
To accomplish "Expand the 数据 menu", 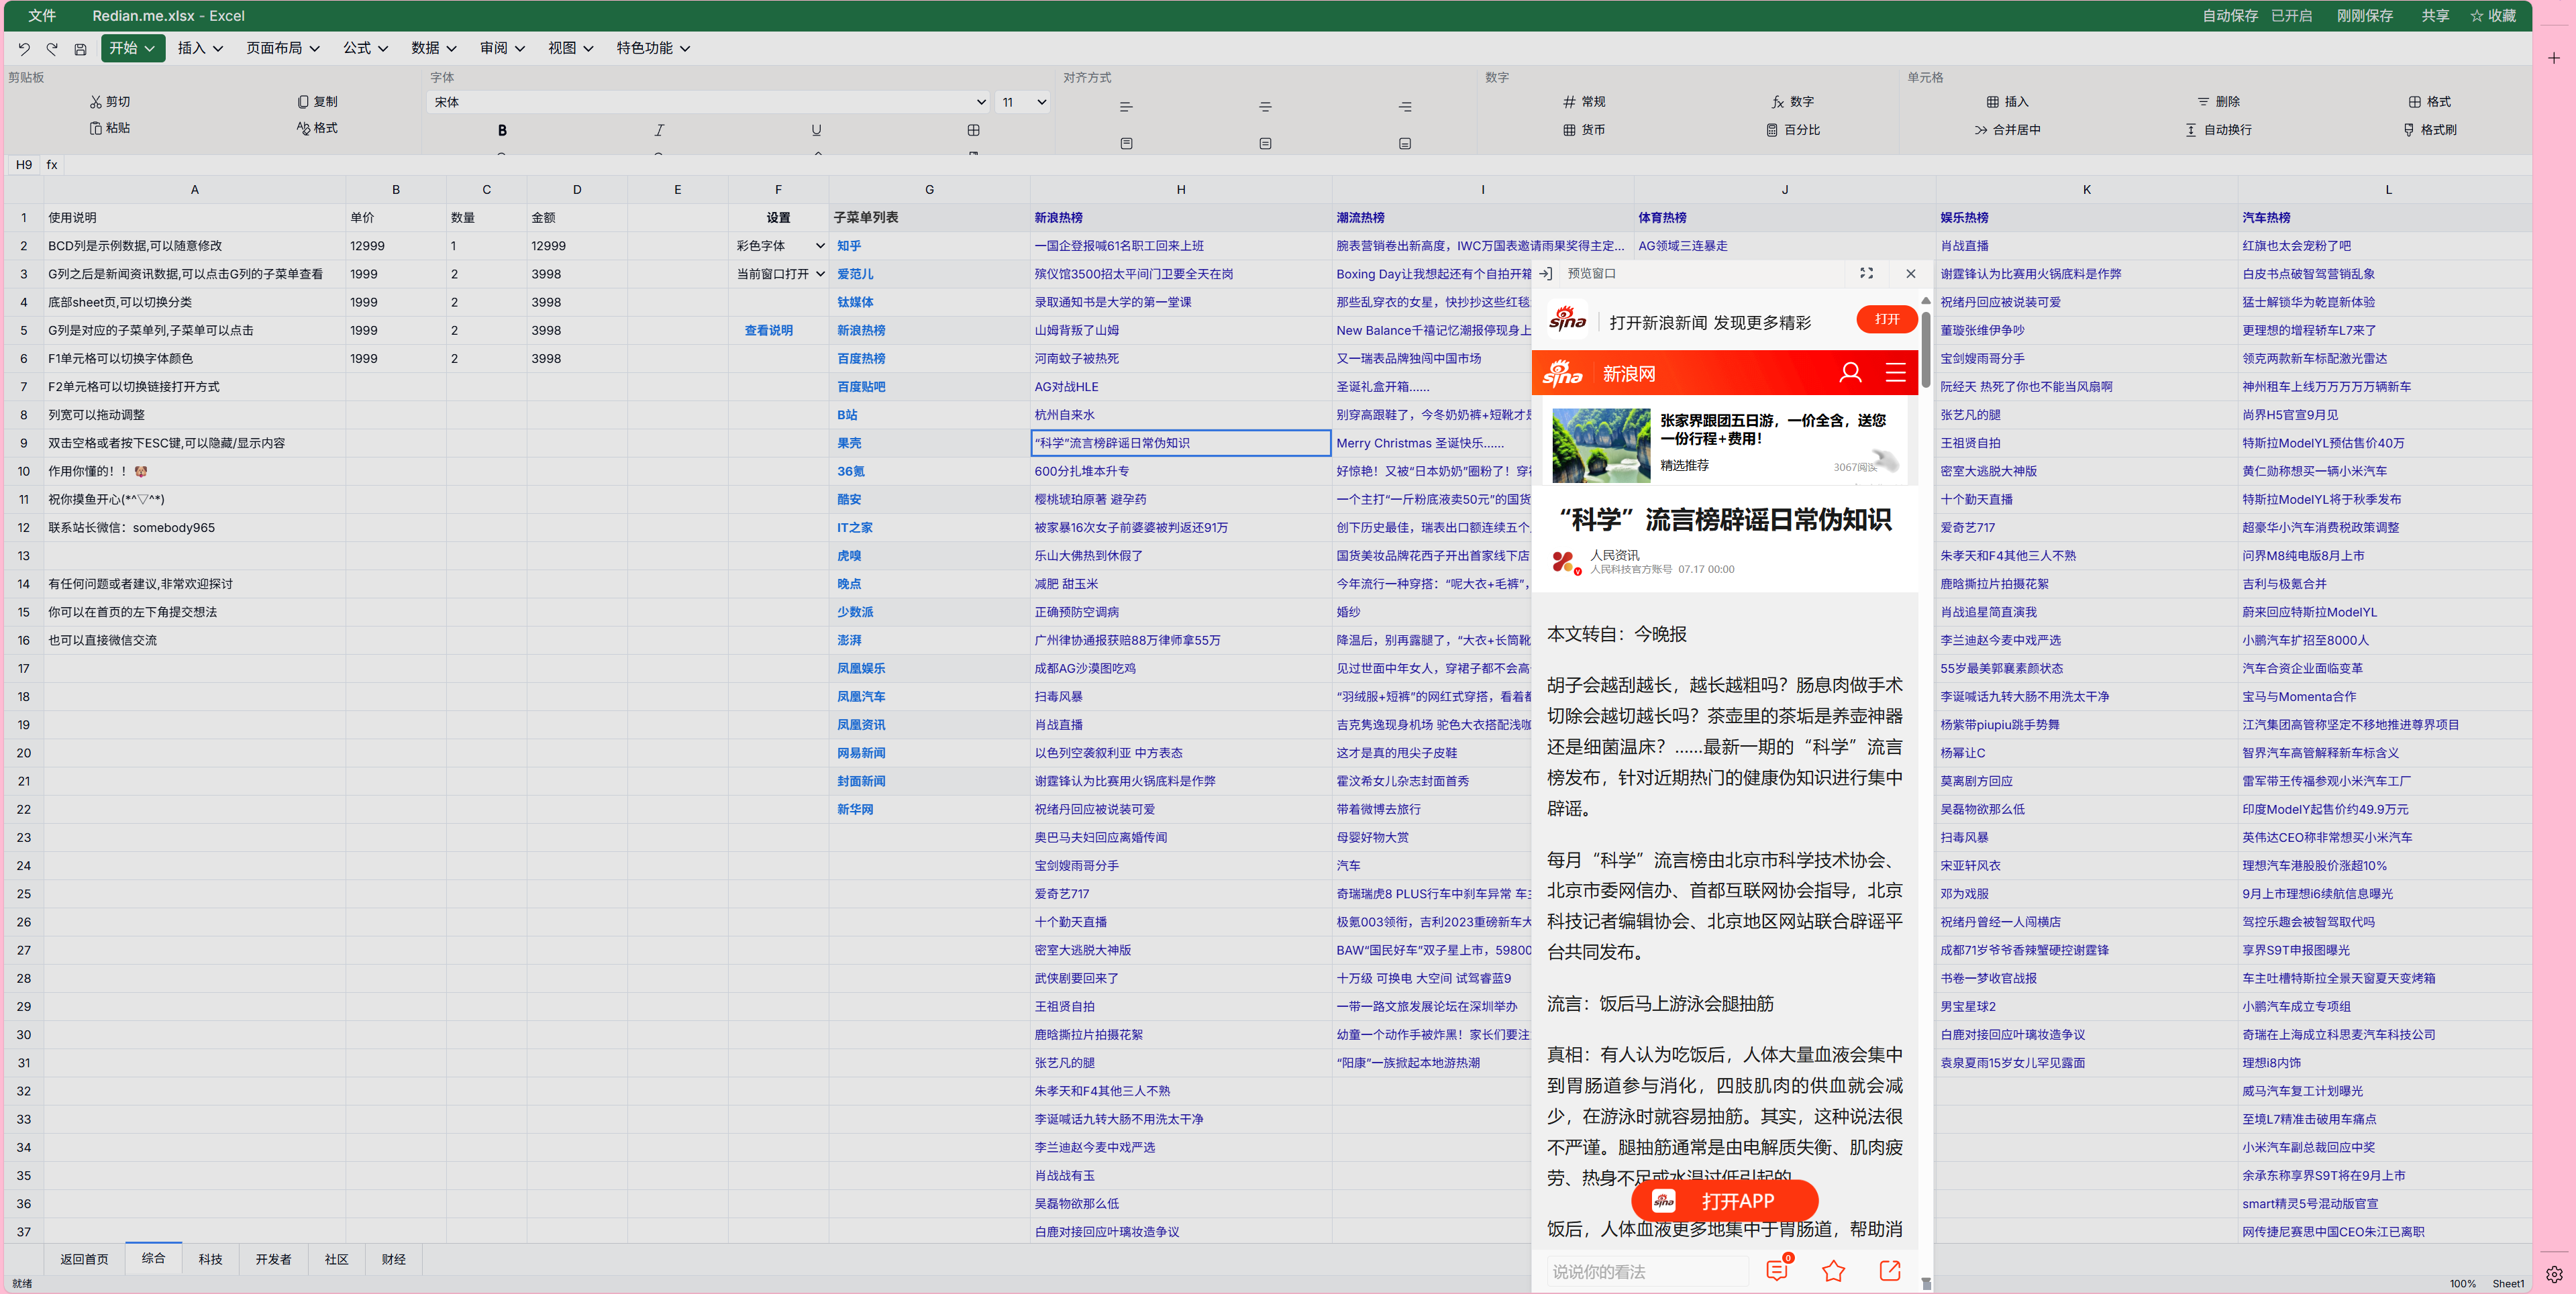I will tap(433, 48).
